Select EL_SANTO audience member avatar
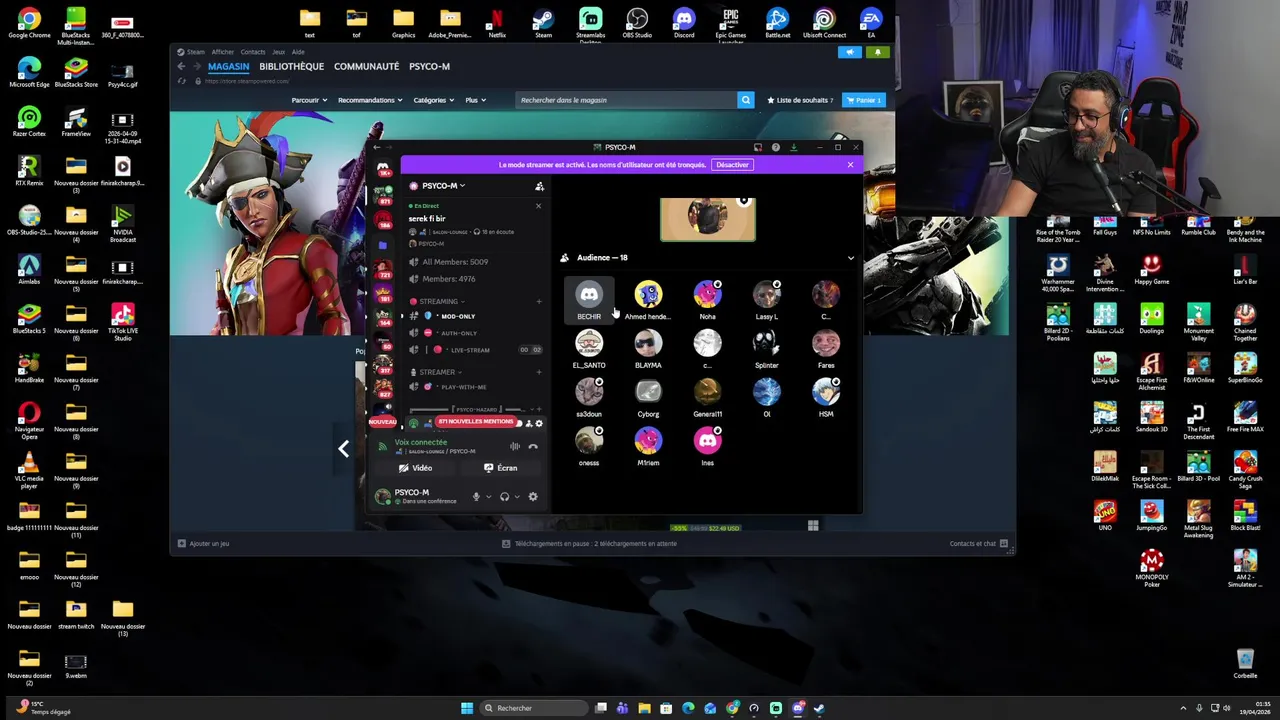 (x=589, y=344)
